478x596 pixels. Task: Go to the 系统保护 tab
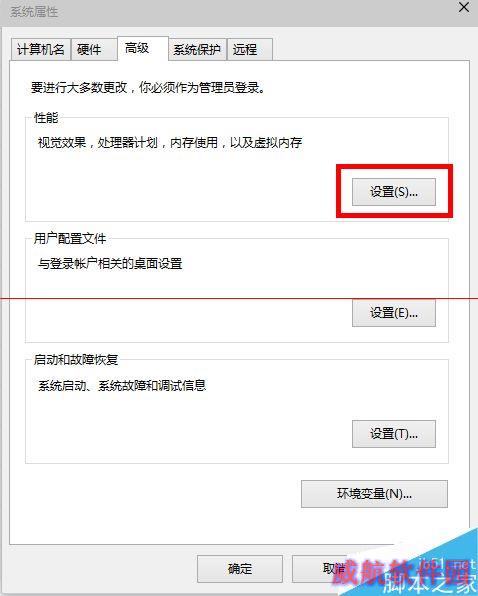point(198,49)
